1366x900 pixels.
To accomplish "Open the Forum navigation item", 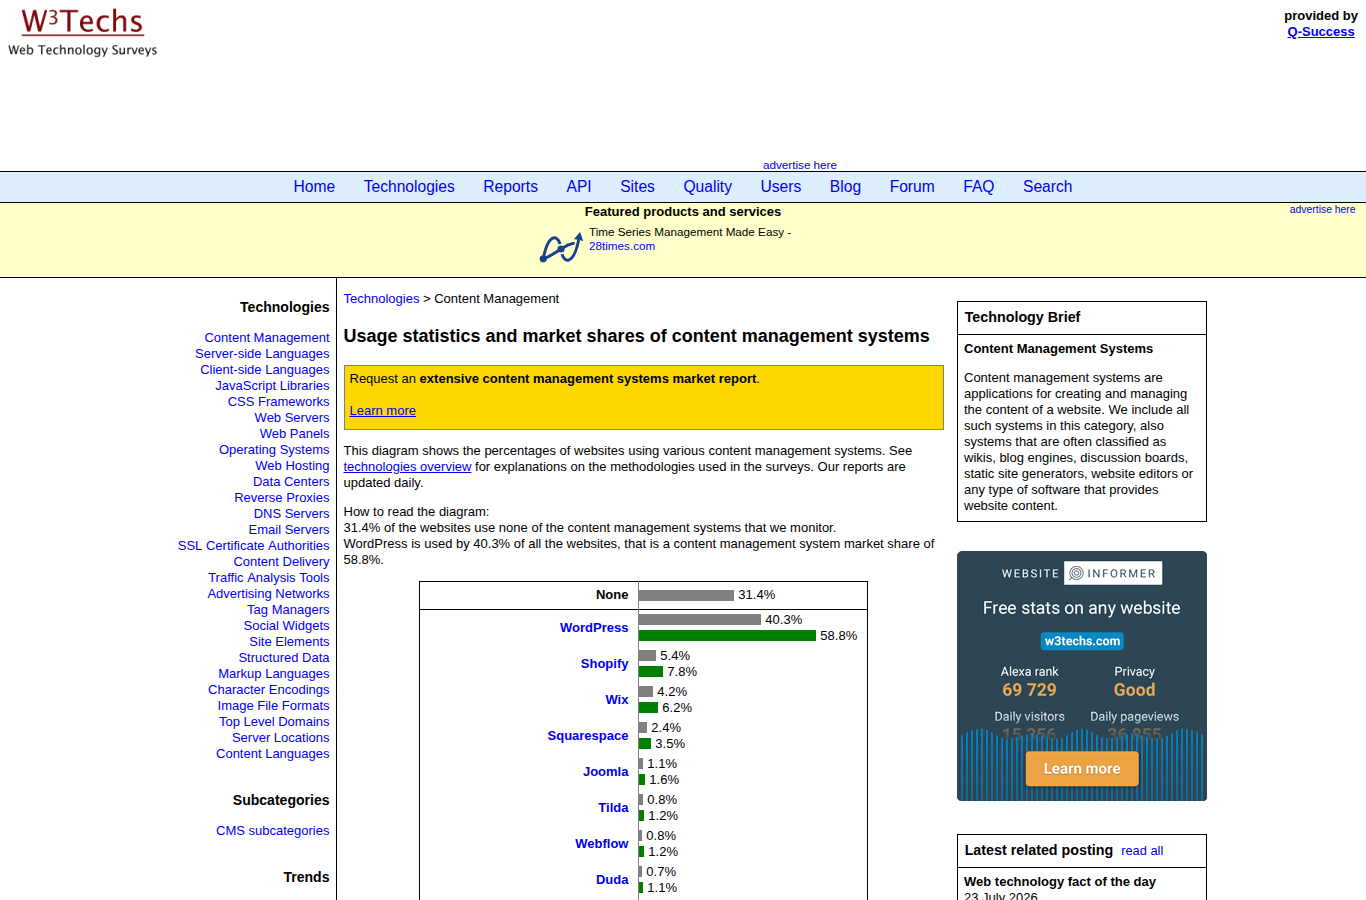I will [x=912, y=187].
